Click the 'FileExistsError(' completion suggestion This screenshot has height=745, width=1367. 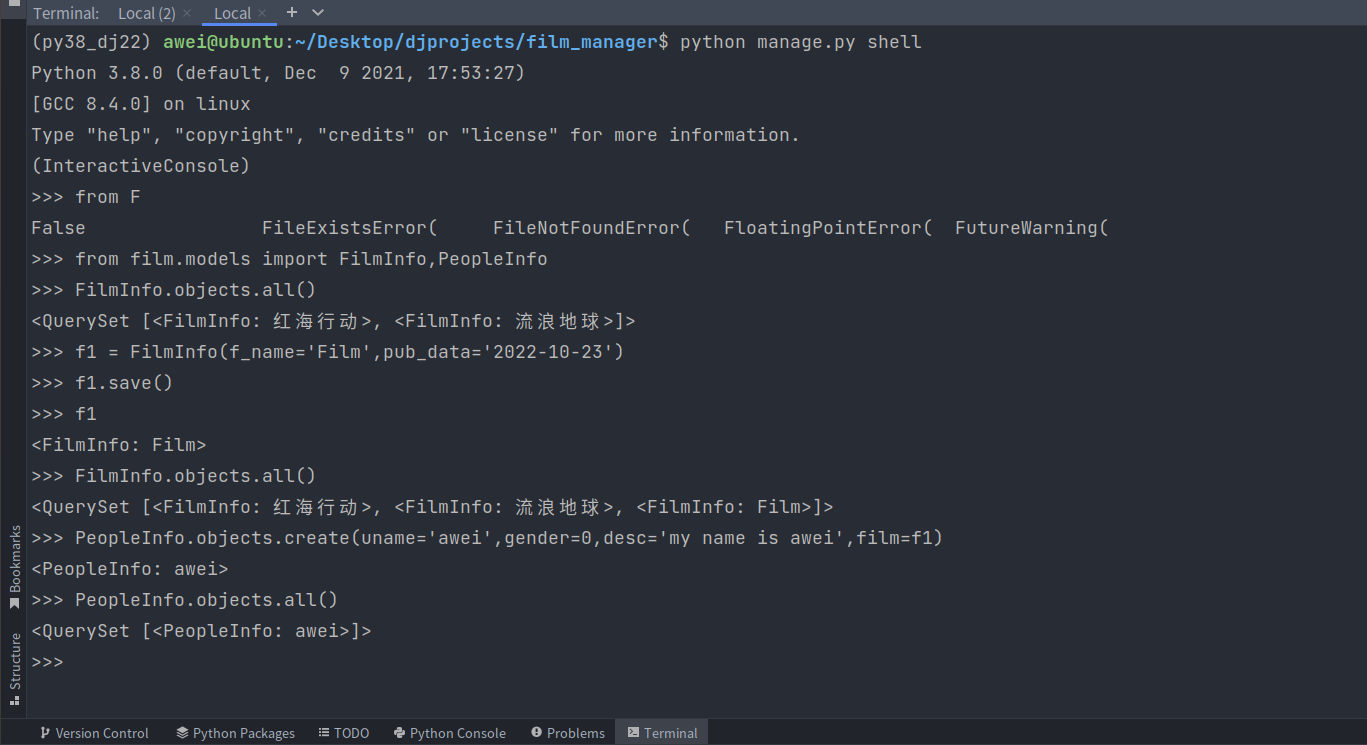[350, 228]
